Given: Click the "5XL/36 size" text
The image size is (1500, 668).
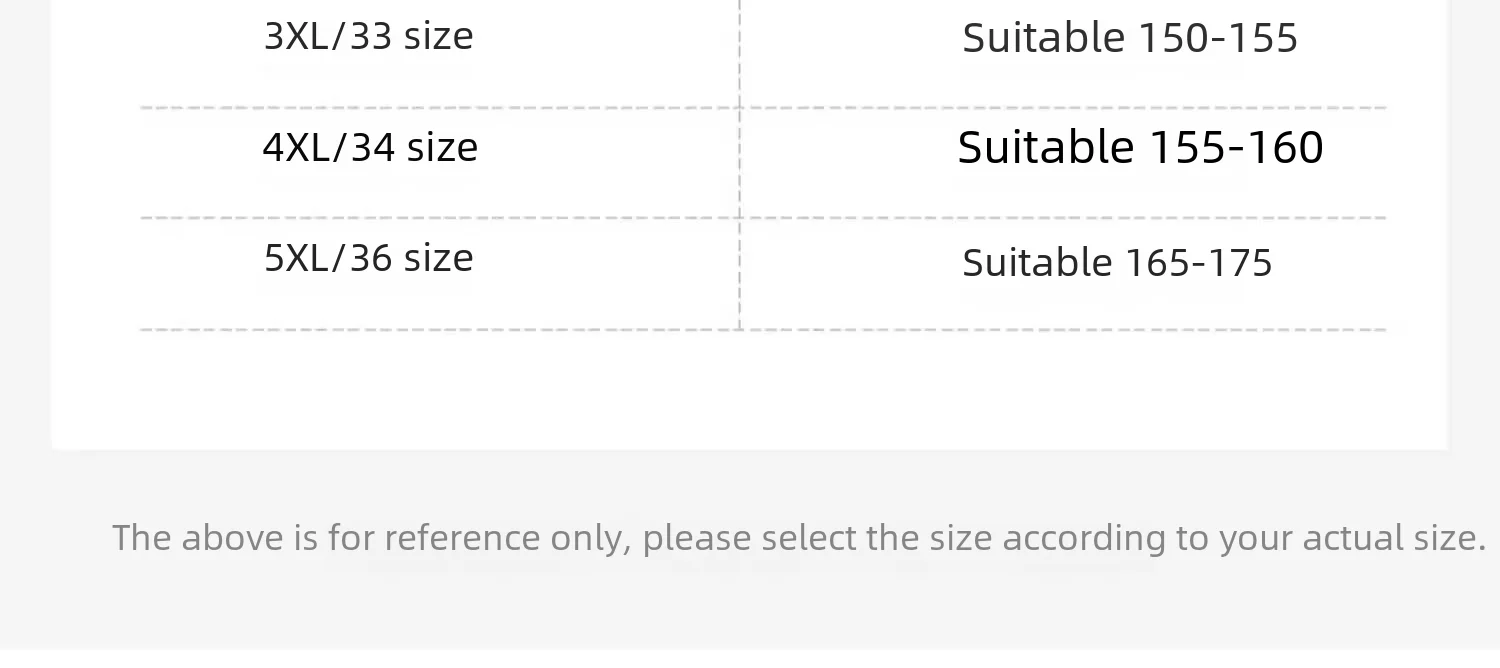Looking at the screenshot, I should point(368,258).
